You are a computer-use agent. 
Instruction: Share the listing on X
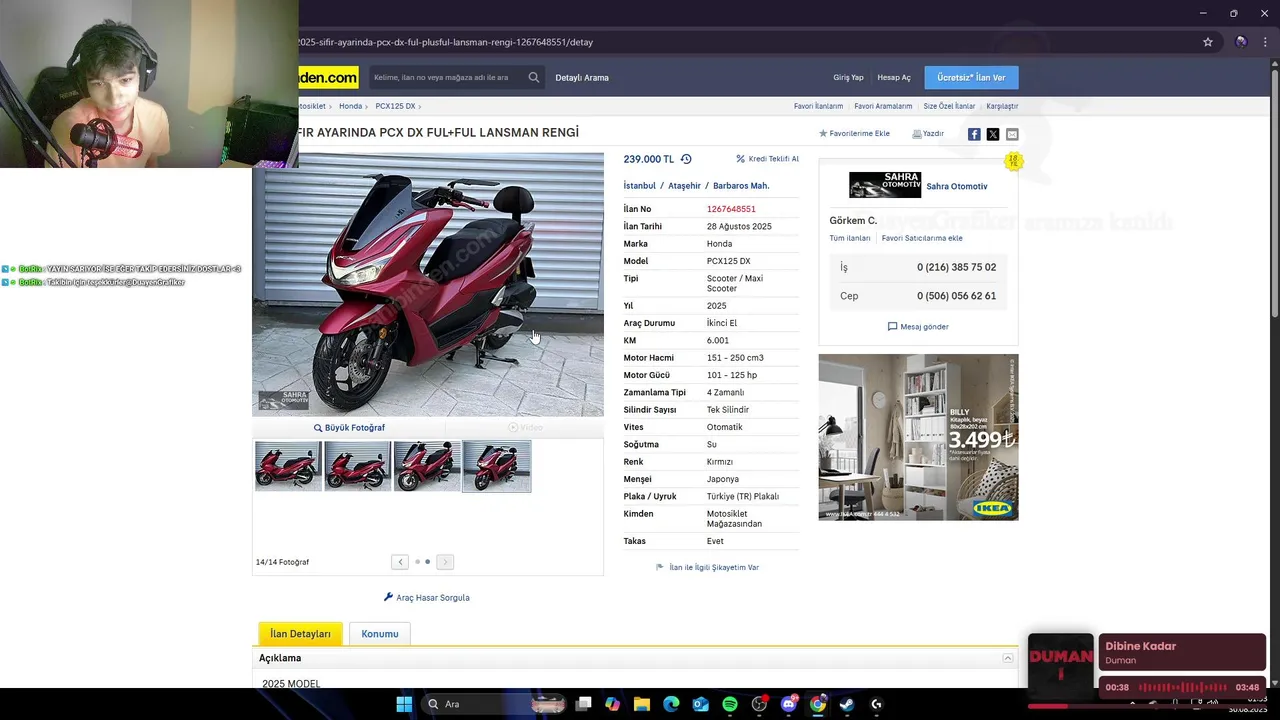993,134
